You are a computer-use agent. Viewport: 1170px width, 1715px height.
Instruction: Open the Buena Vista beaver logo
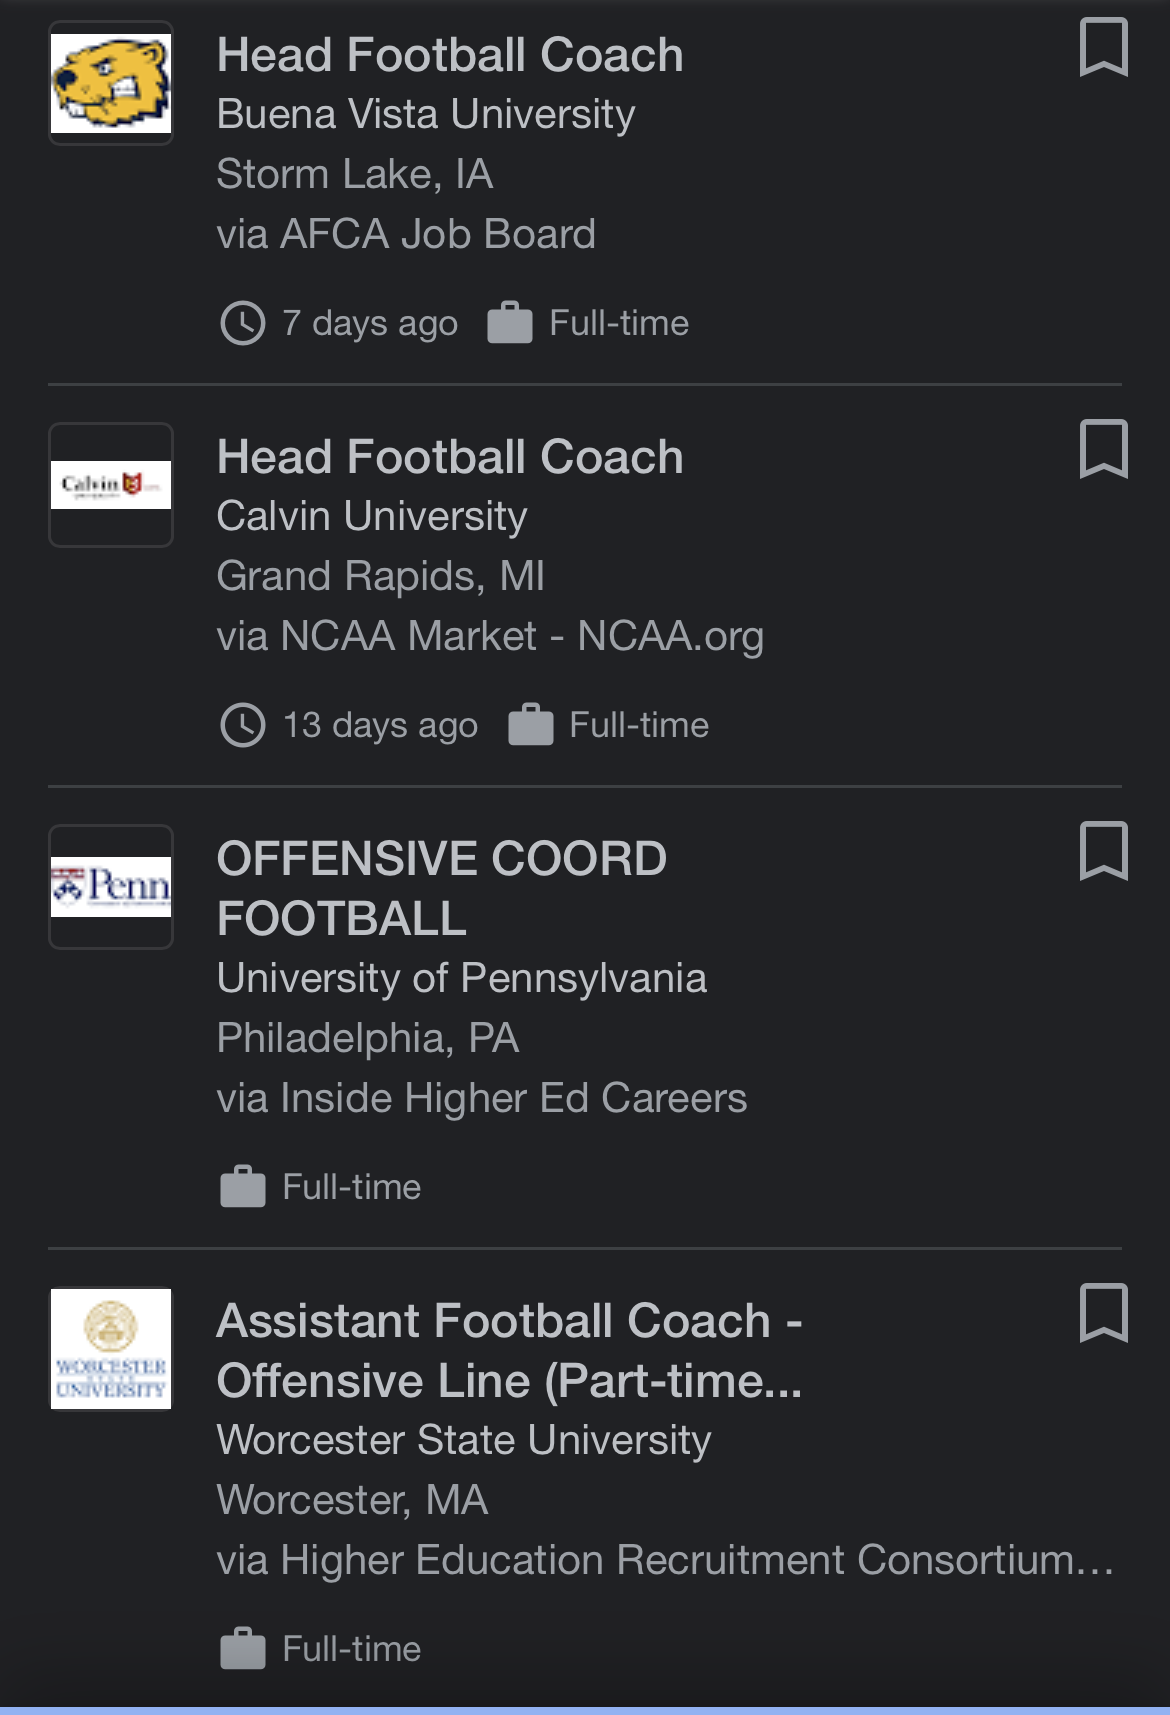[x=111, y=83]
